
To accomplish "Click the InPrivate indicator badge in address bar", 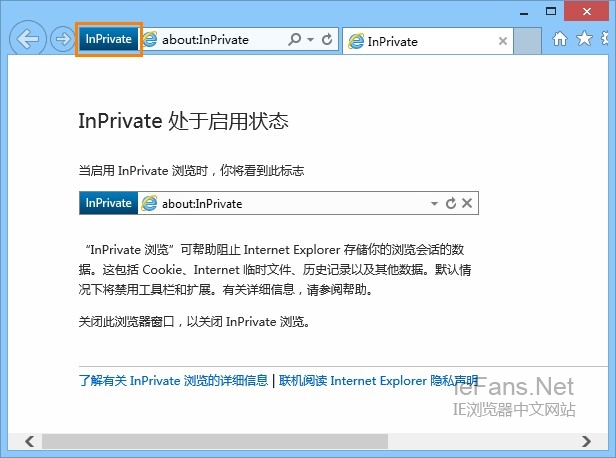I will (109, 39).
